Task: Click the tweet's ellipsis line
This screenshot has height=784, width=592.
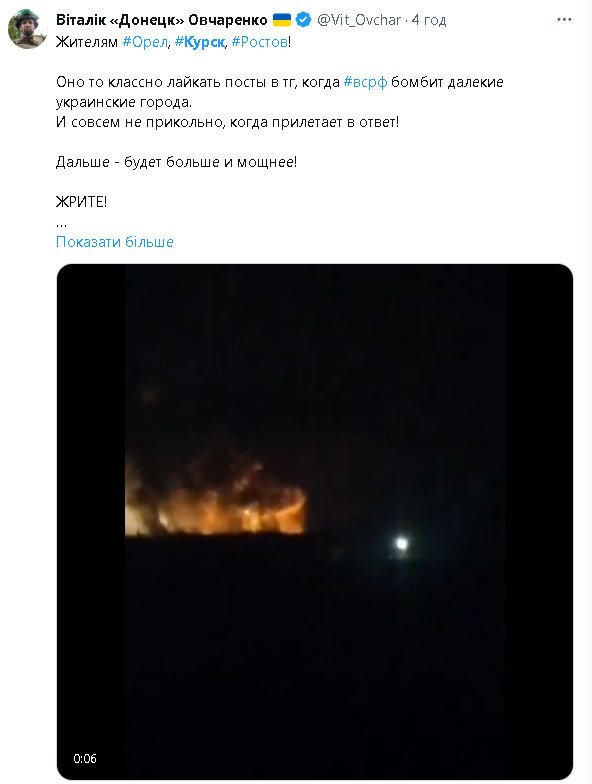Action: click(62, 225)
